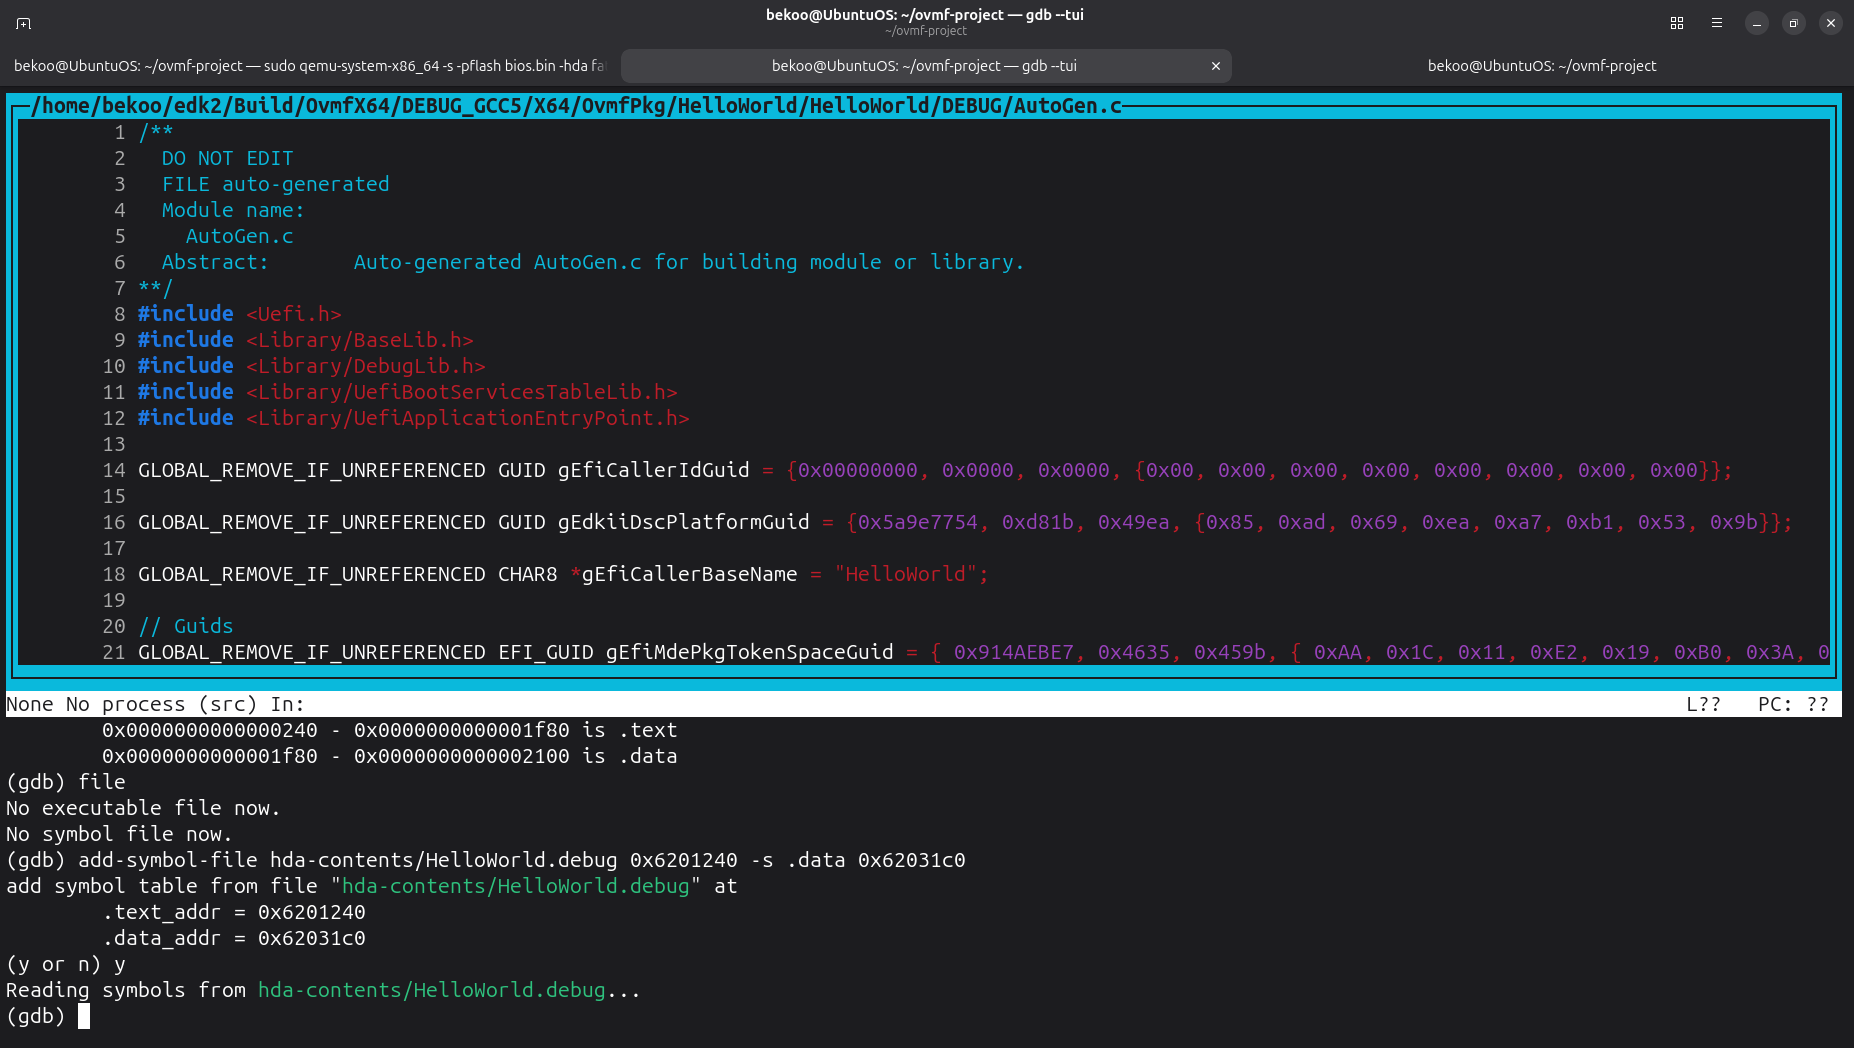Click the #include <Uefi.h> source line
This screenshot has height=1048, width=1854.
point(240,314)
